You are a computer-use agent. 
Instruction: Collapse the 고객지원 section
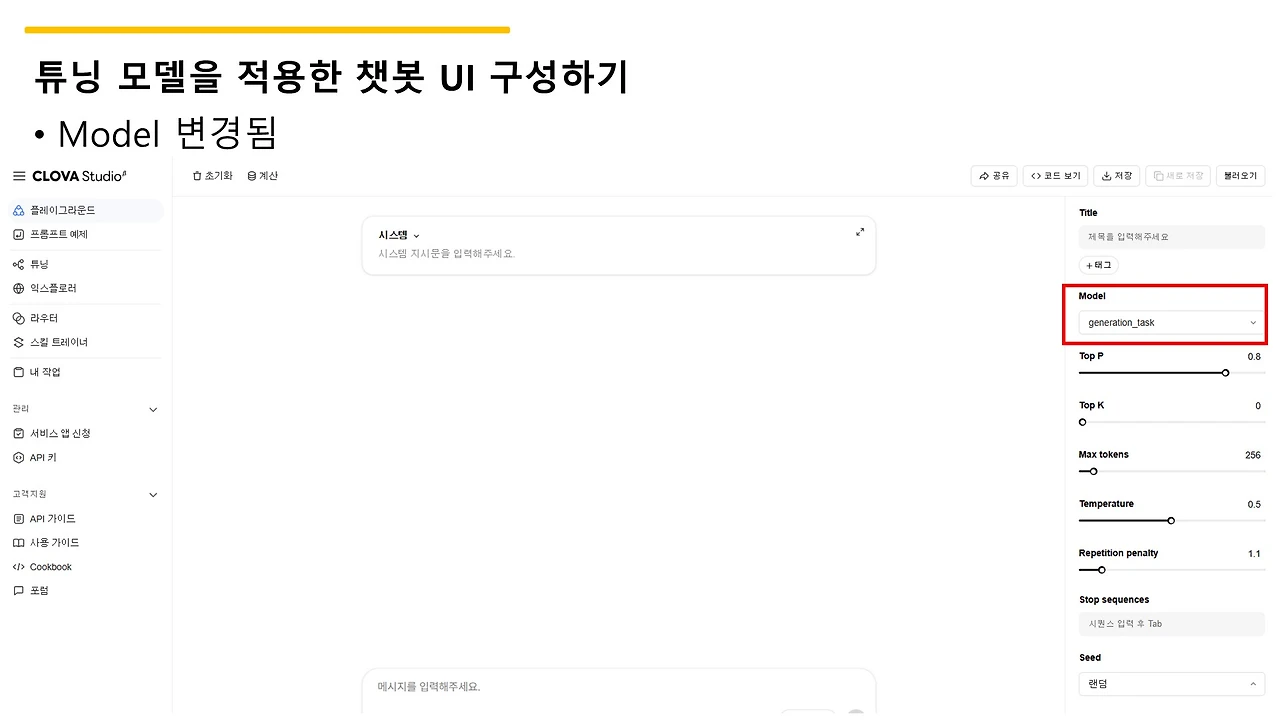point(152,494)
